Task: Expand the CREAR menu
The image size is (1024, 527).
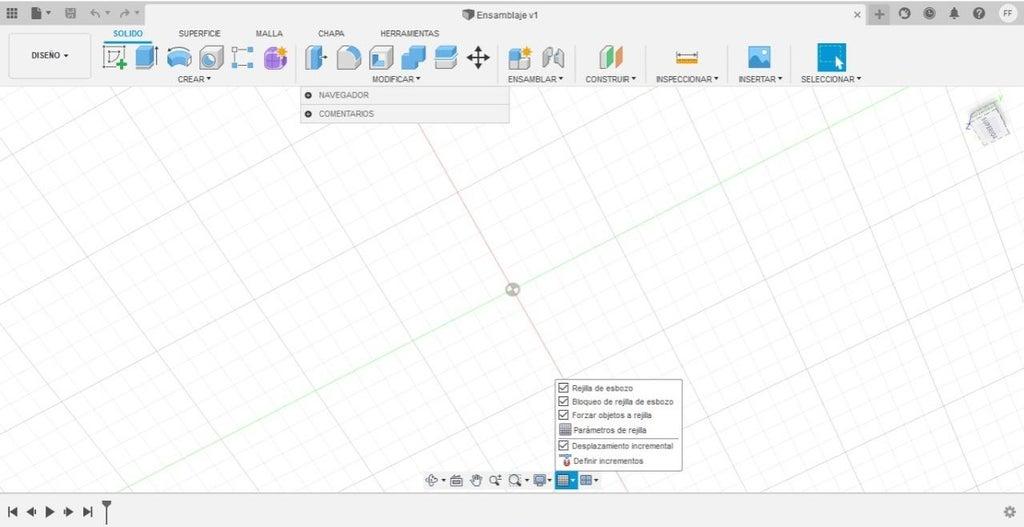Action: point(195,79)
